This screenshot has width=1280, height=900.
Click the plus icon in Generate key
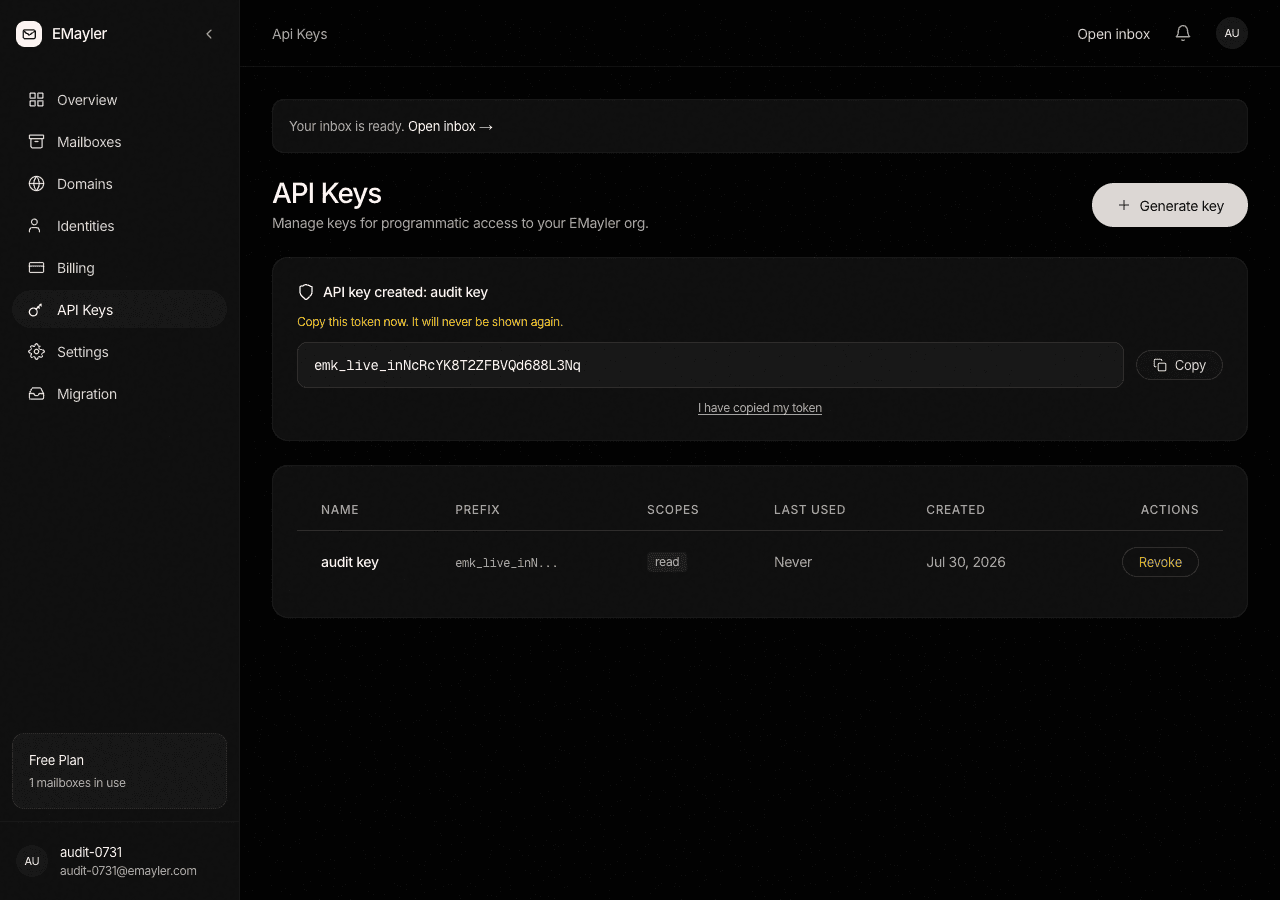pyautogui.click(x=1123, y=205)
